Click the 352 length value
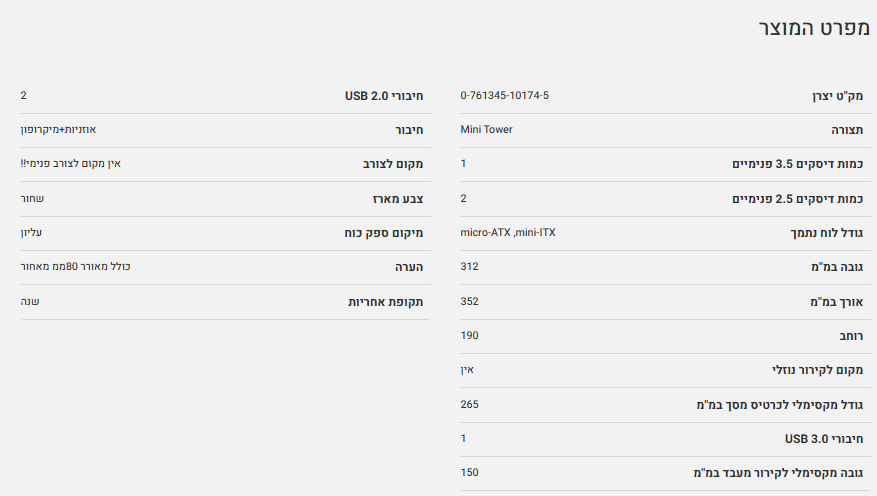This screenshot has height=496, width=877. pos(469,301)
